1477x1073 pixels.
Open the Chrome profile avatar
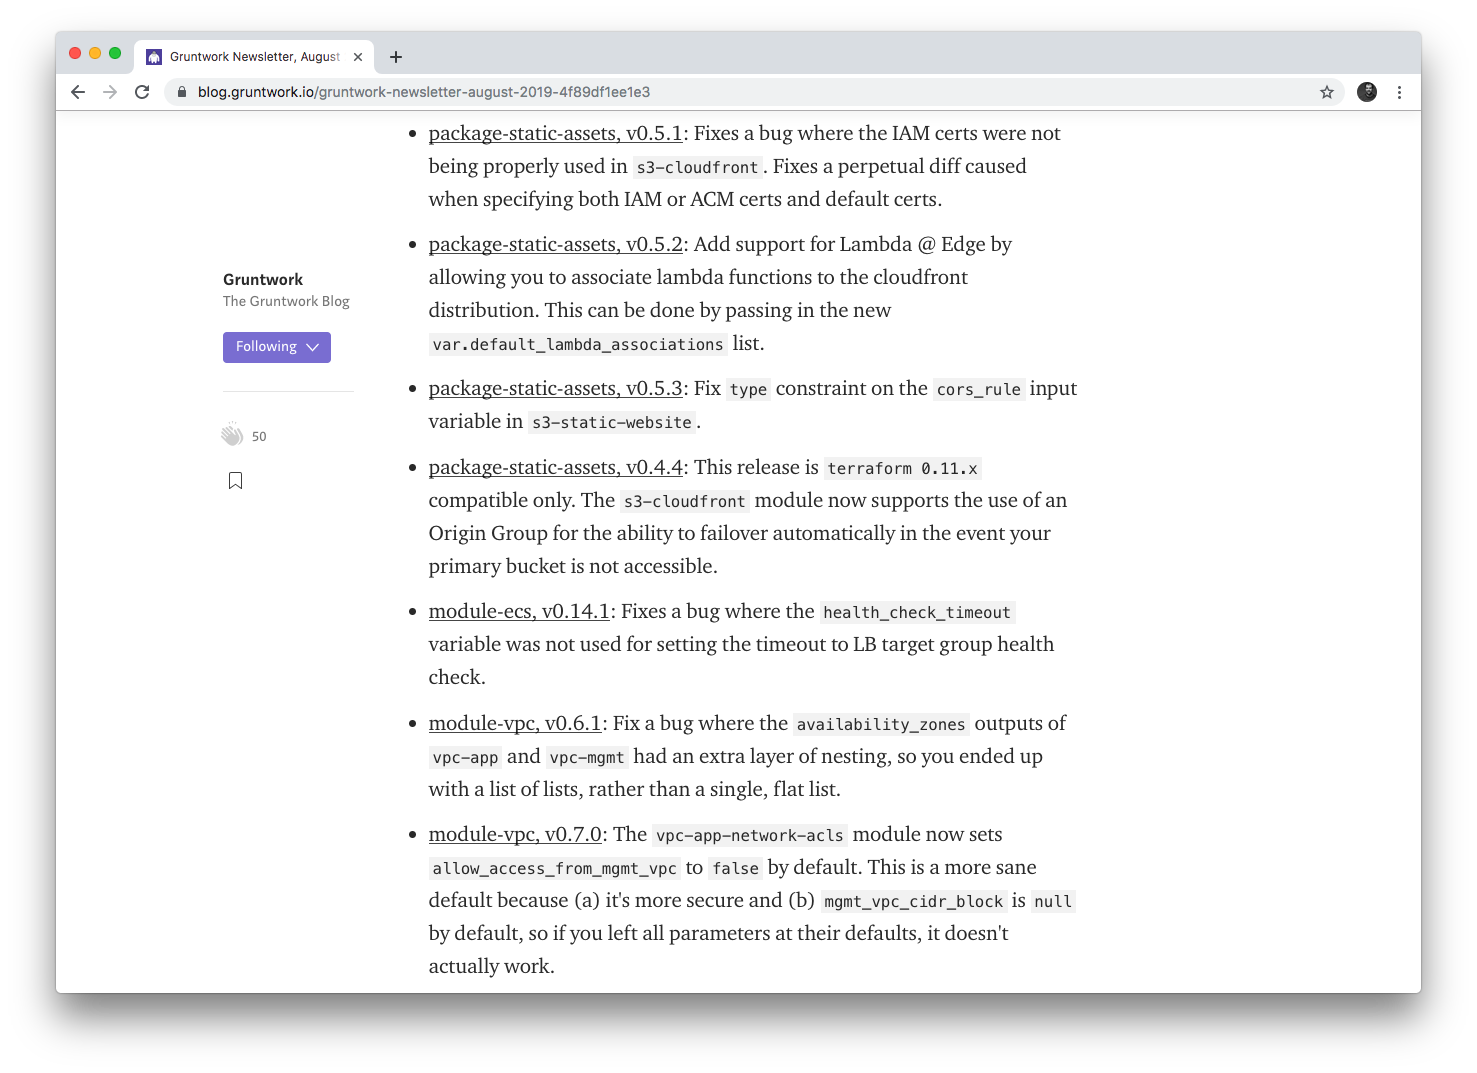pos(1367,91)
